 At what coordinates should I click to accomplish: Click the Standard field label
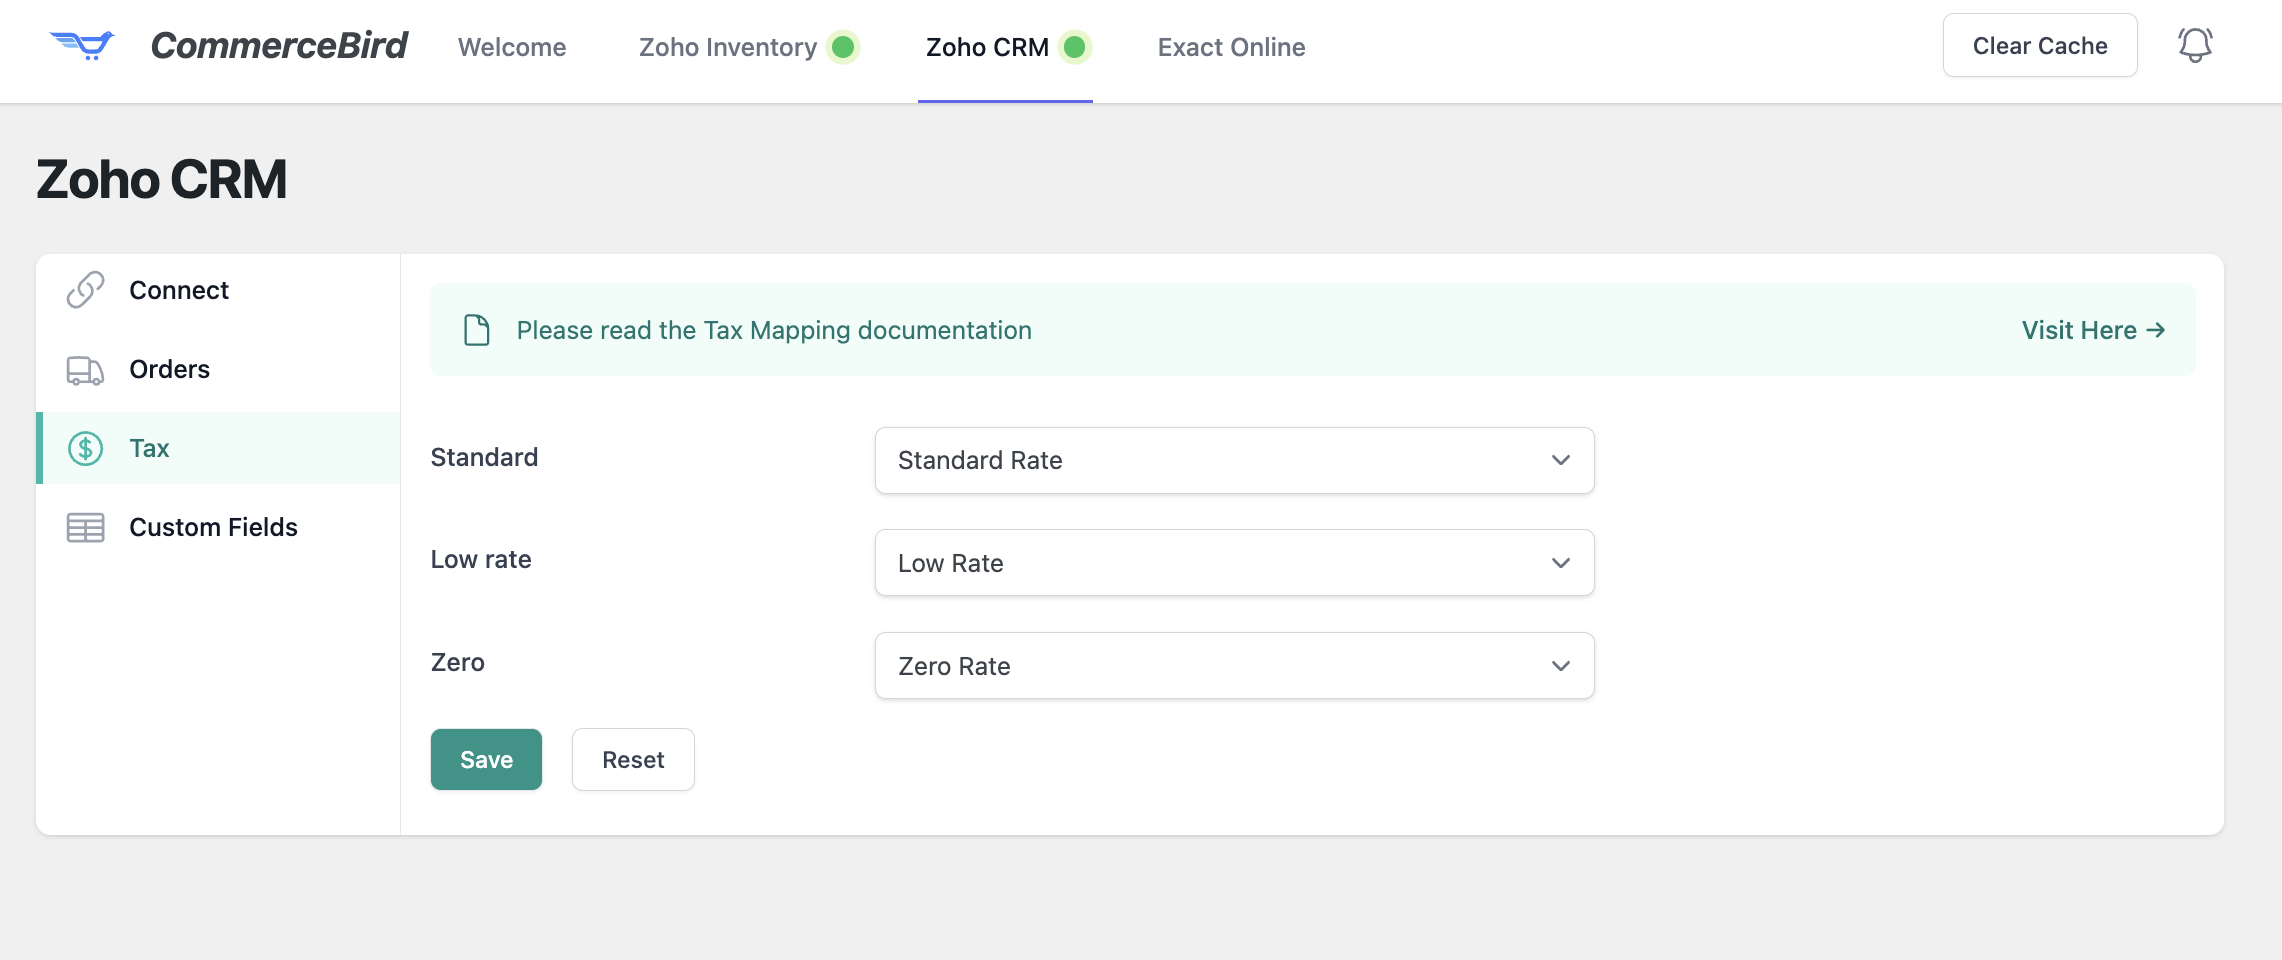click(x=484, y=457)
